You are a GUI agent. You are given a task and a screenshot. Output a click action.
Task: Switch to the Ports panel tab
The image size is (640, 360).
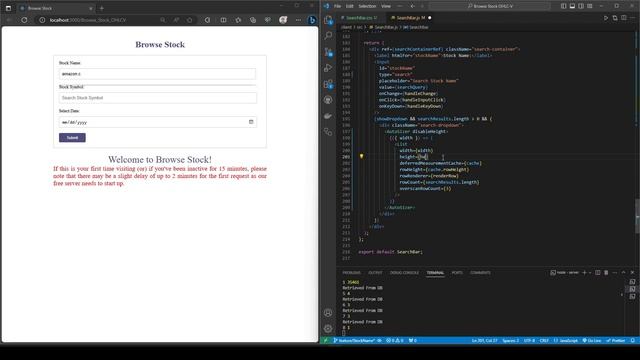tap(457, 273)
